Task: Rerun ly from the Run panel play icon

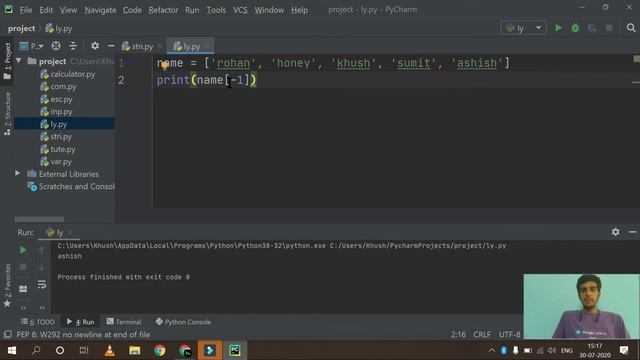Action: [23, 250]
